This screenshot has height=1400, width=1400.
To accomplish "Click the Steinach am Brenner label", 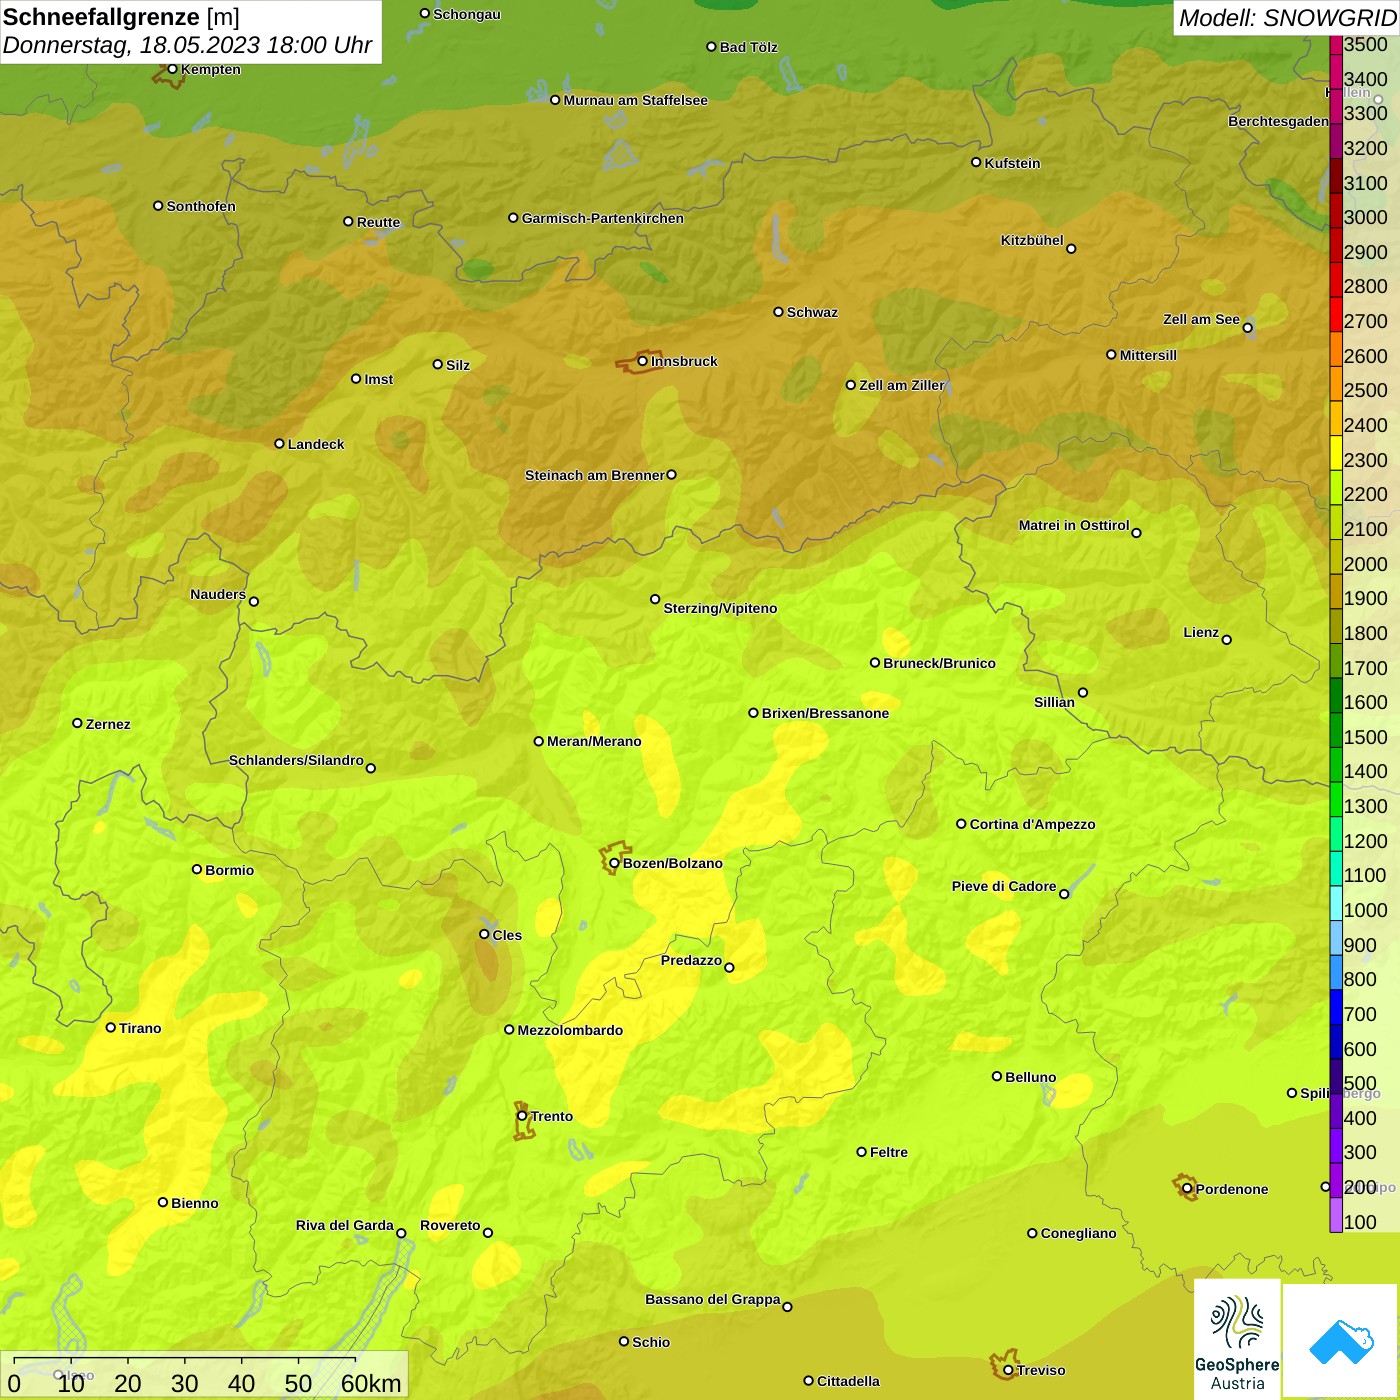I will click(x=594, y=475).
